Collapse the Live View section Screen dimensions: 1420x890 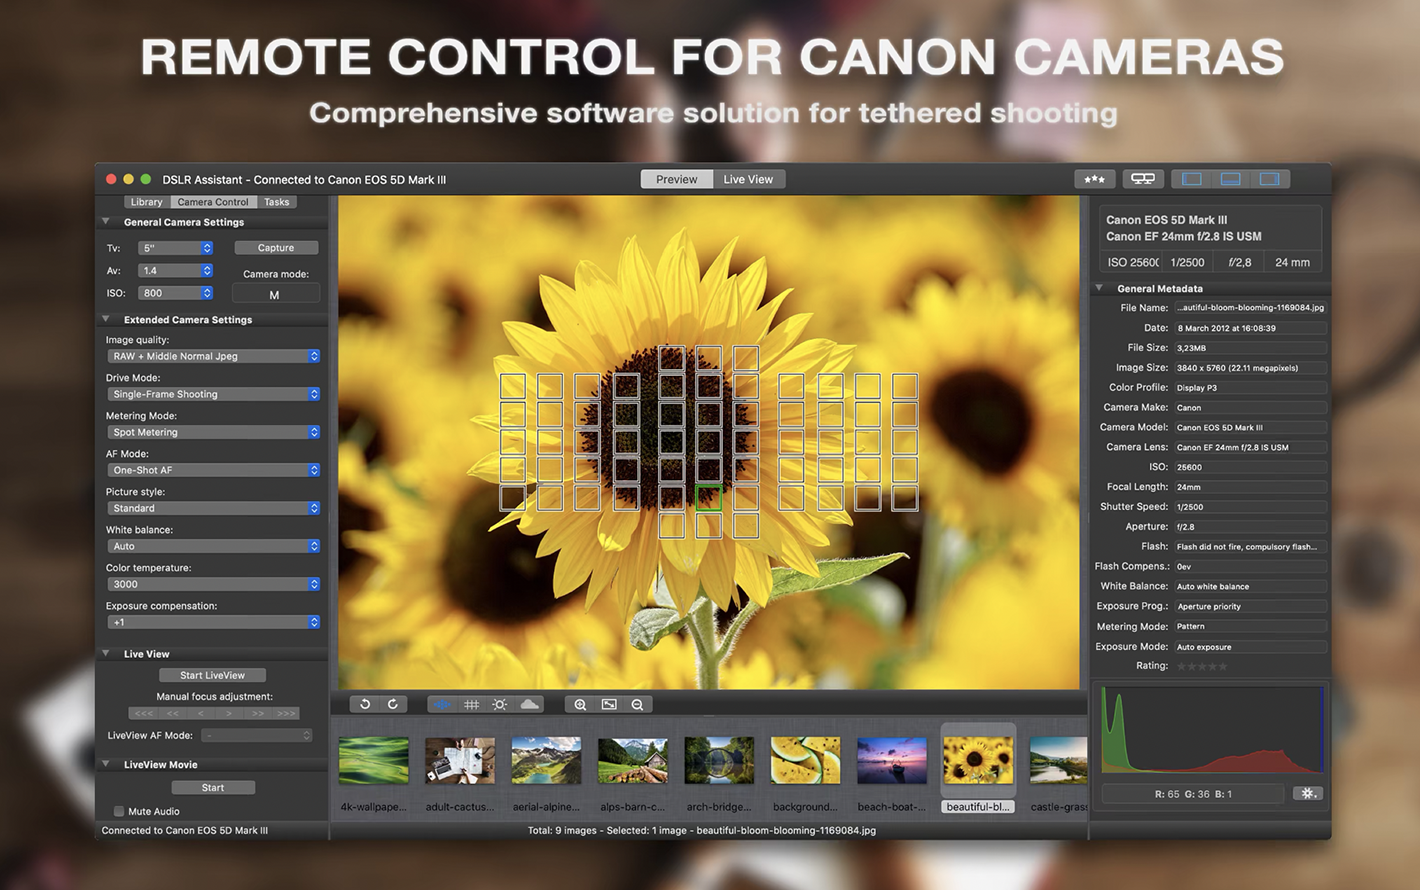[106, 654]
